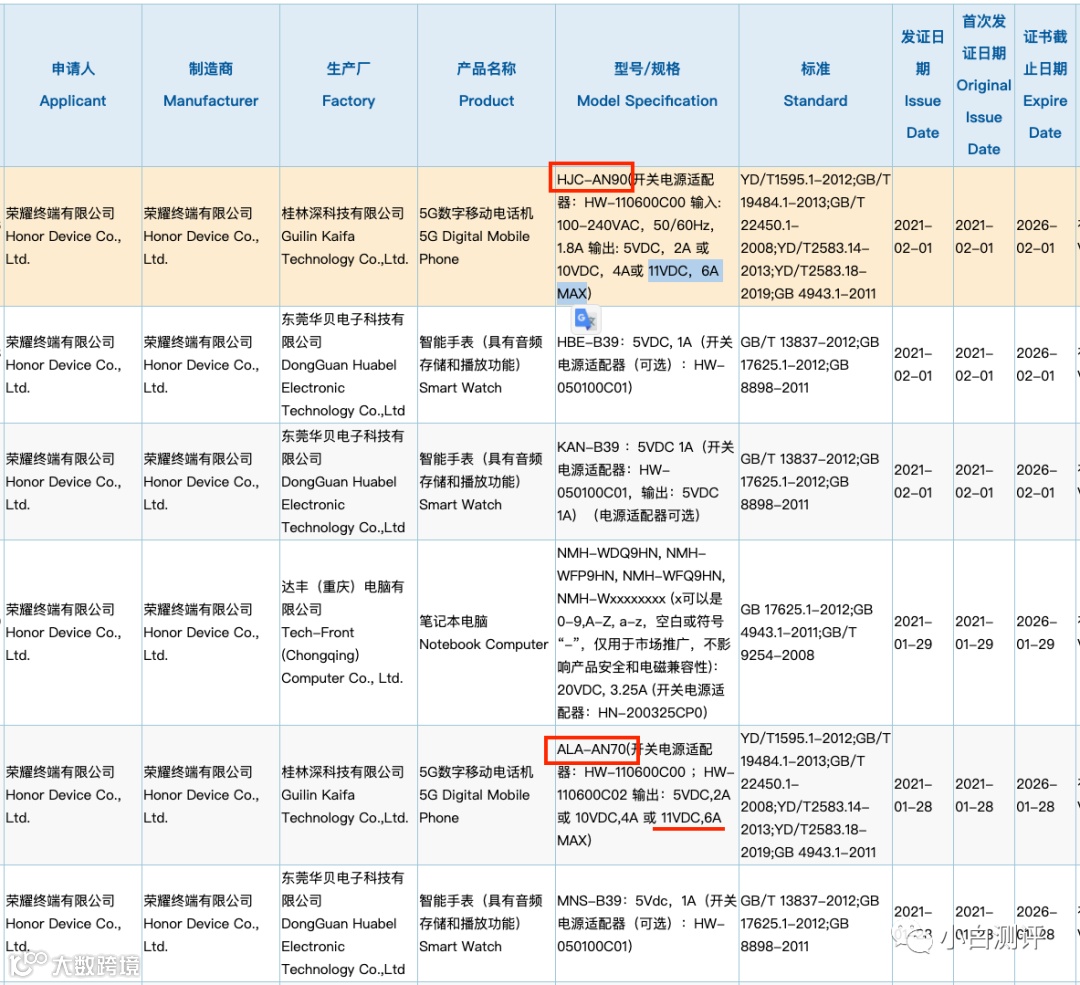
Task: Click Tech-Front (Chongqing) Computer factory cell
Action: 349,632
